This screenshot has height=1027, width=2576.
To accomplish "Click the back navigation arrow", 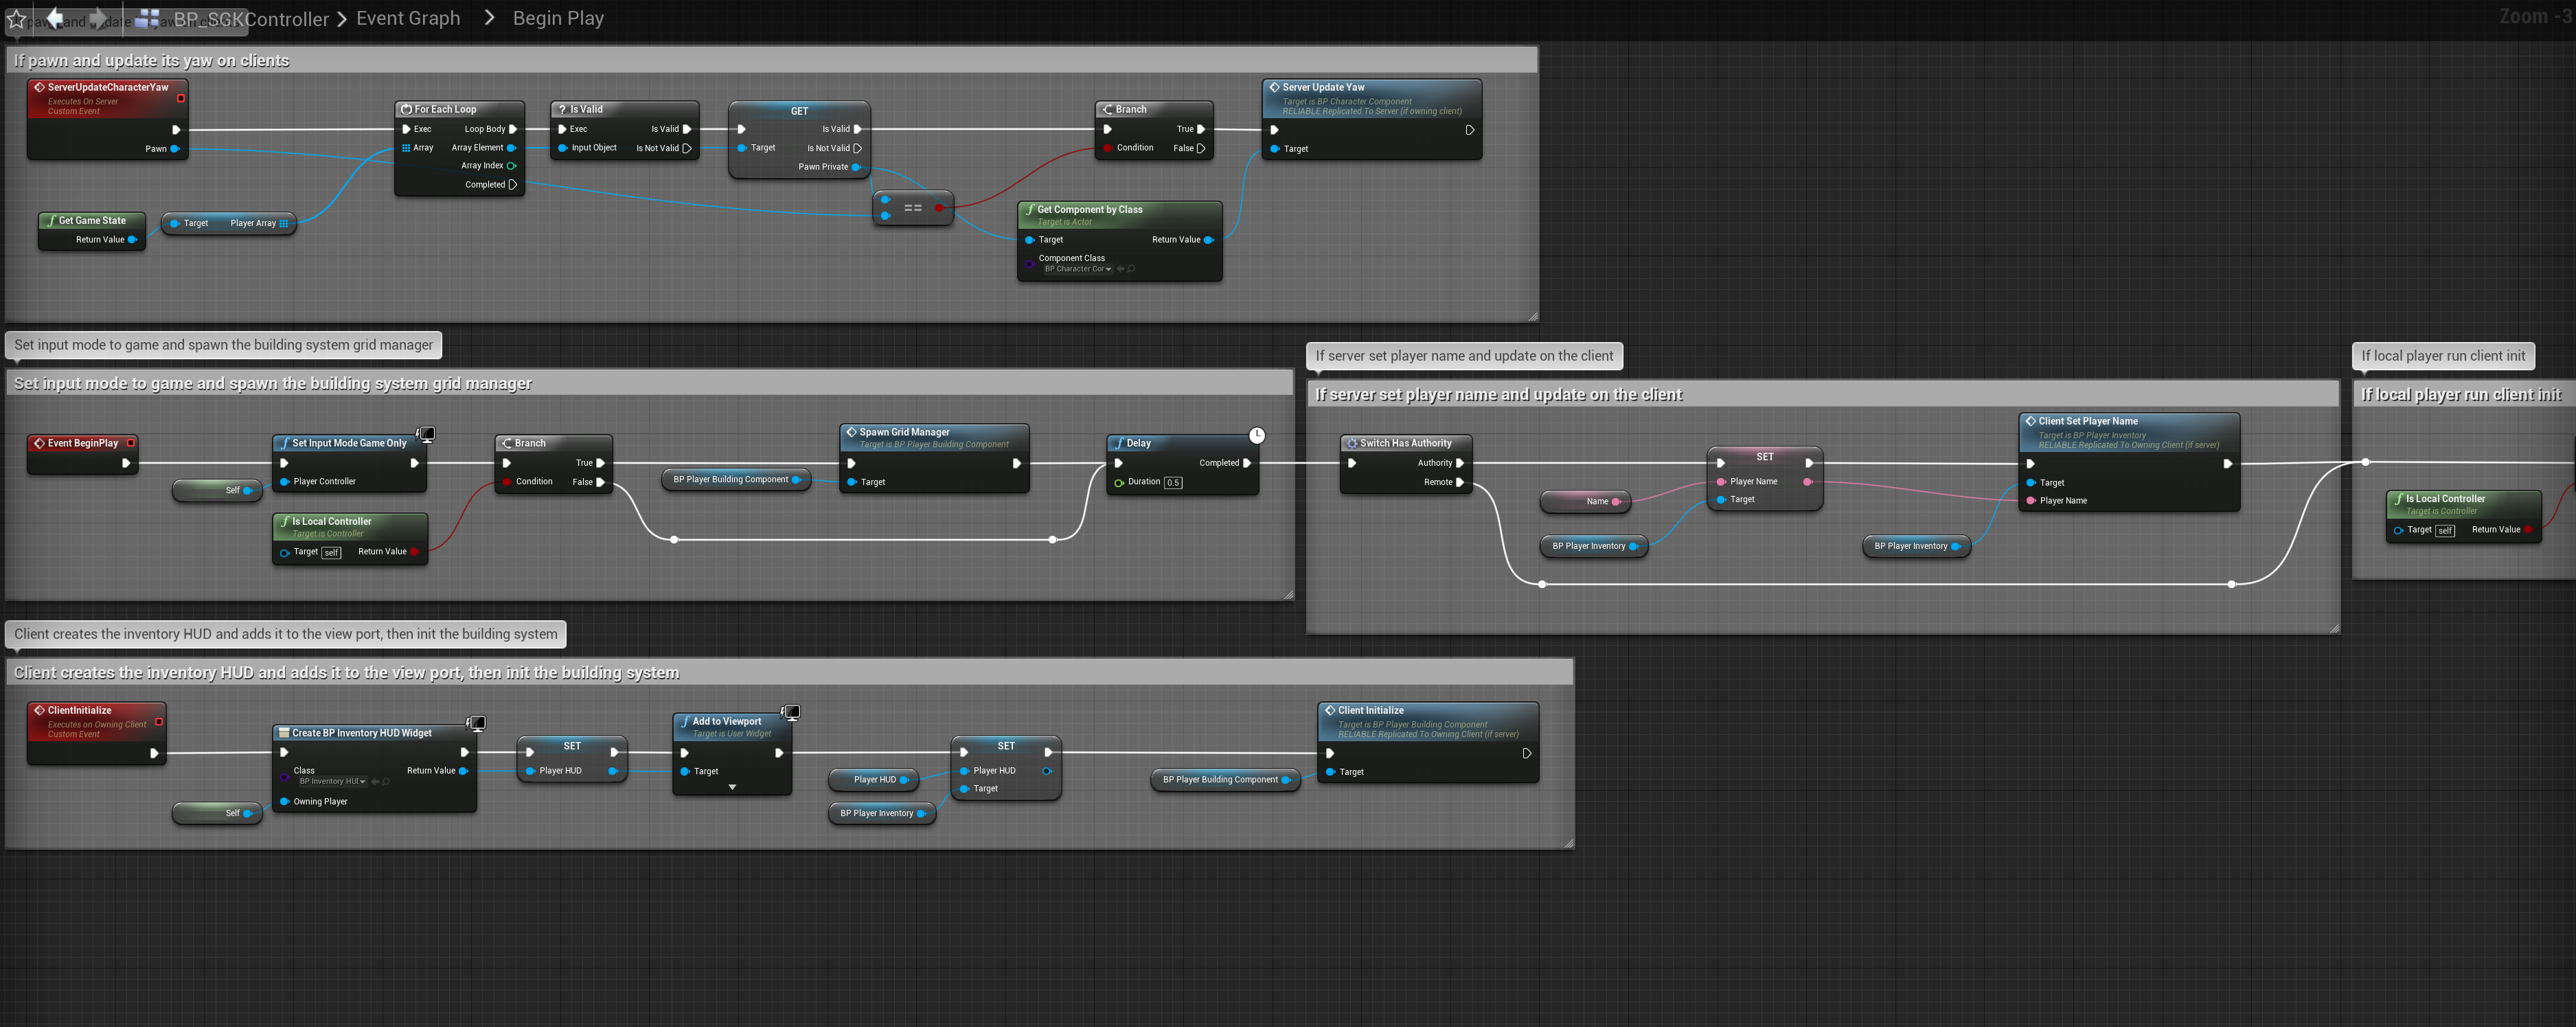I will (x=55, y=18).
